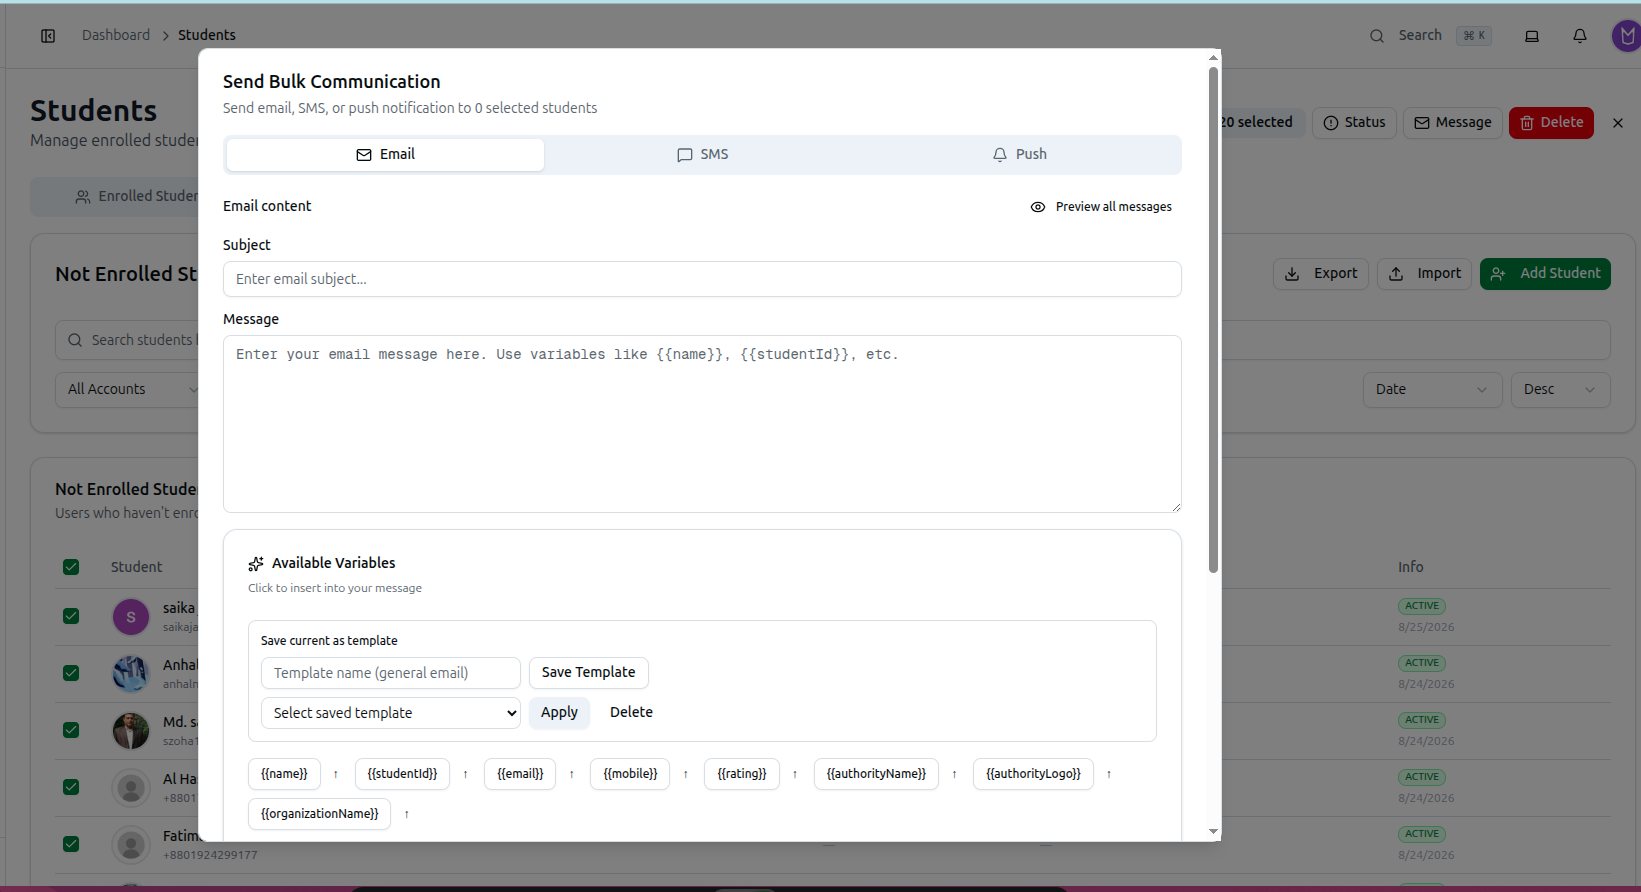Screen dimensions: 1641x892
Task: Click the Import button
Action: pos(1424,274)
